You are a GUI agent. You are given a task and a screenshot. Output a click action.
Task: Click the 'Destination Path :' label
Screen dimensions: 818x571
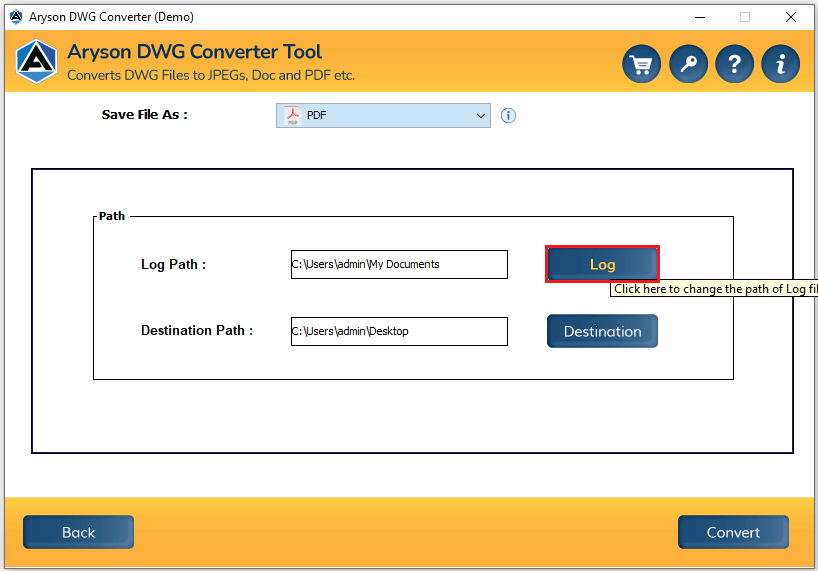point(197,331)
